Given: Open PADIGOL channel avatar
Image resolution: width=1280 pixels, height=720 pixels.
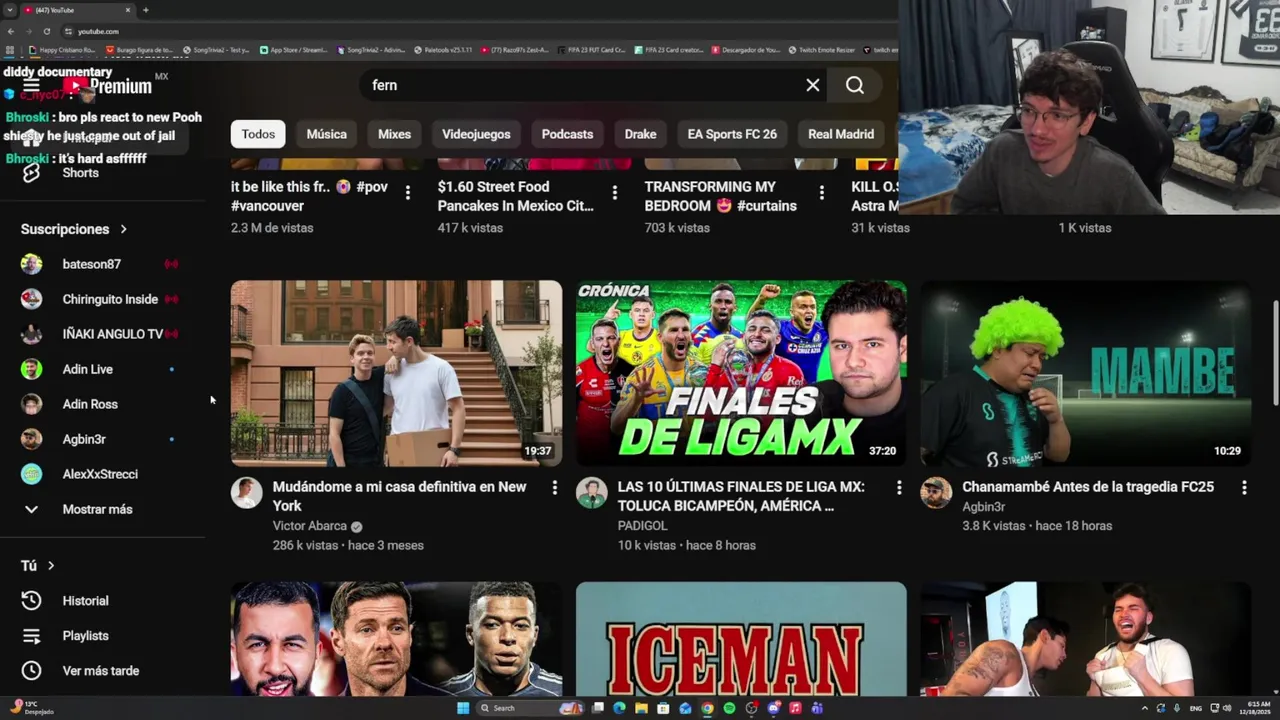Looking at the screenshot, I should coord(591,493).
